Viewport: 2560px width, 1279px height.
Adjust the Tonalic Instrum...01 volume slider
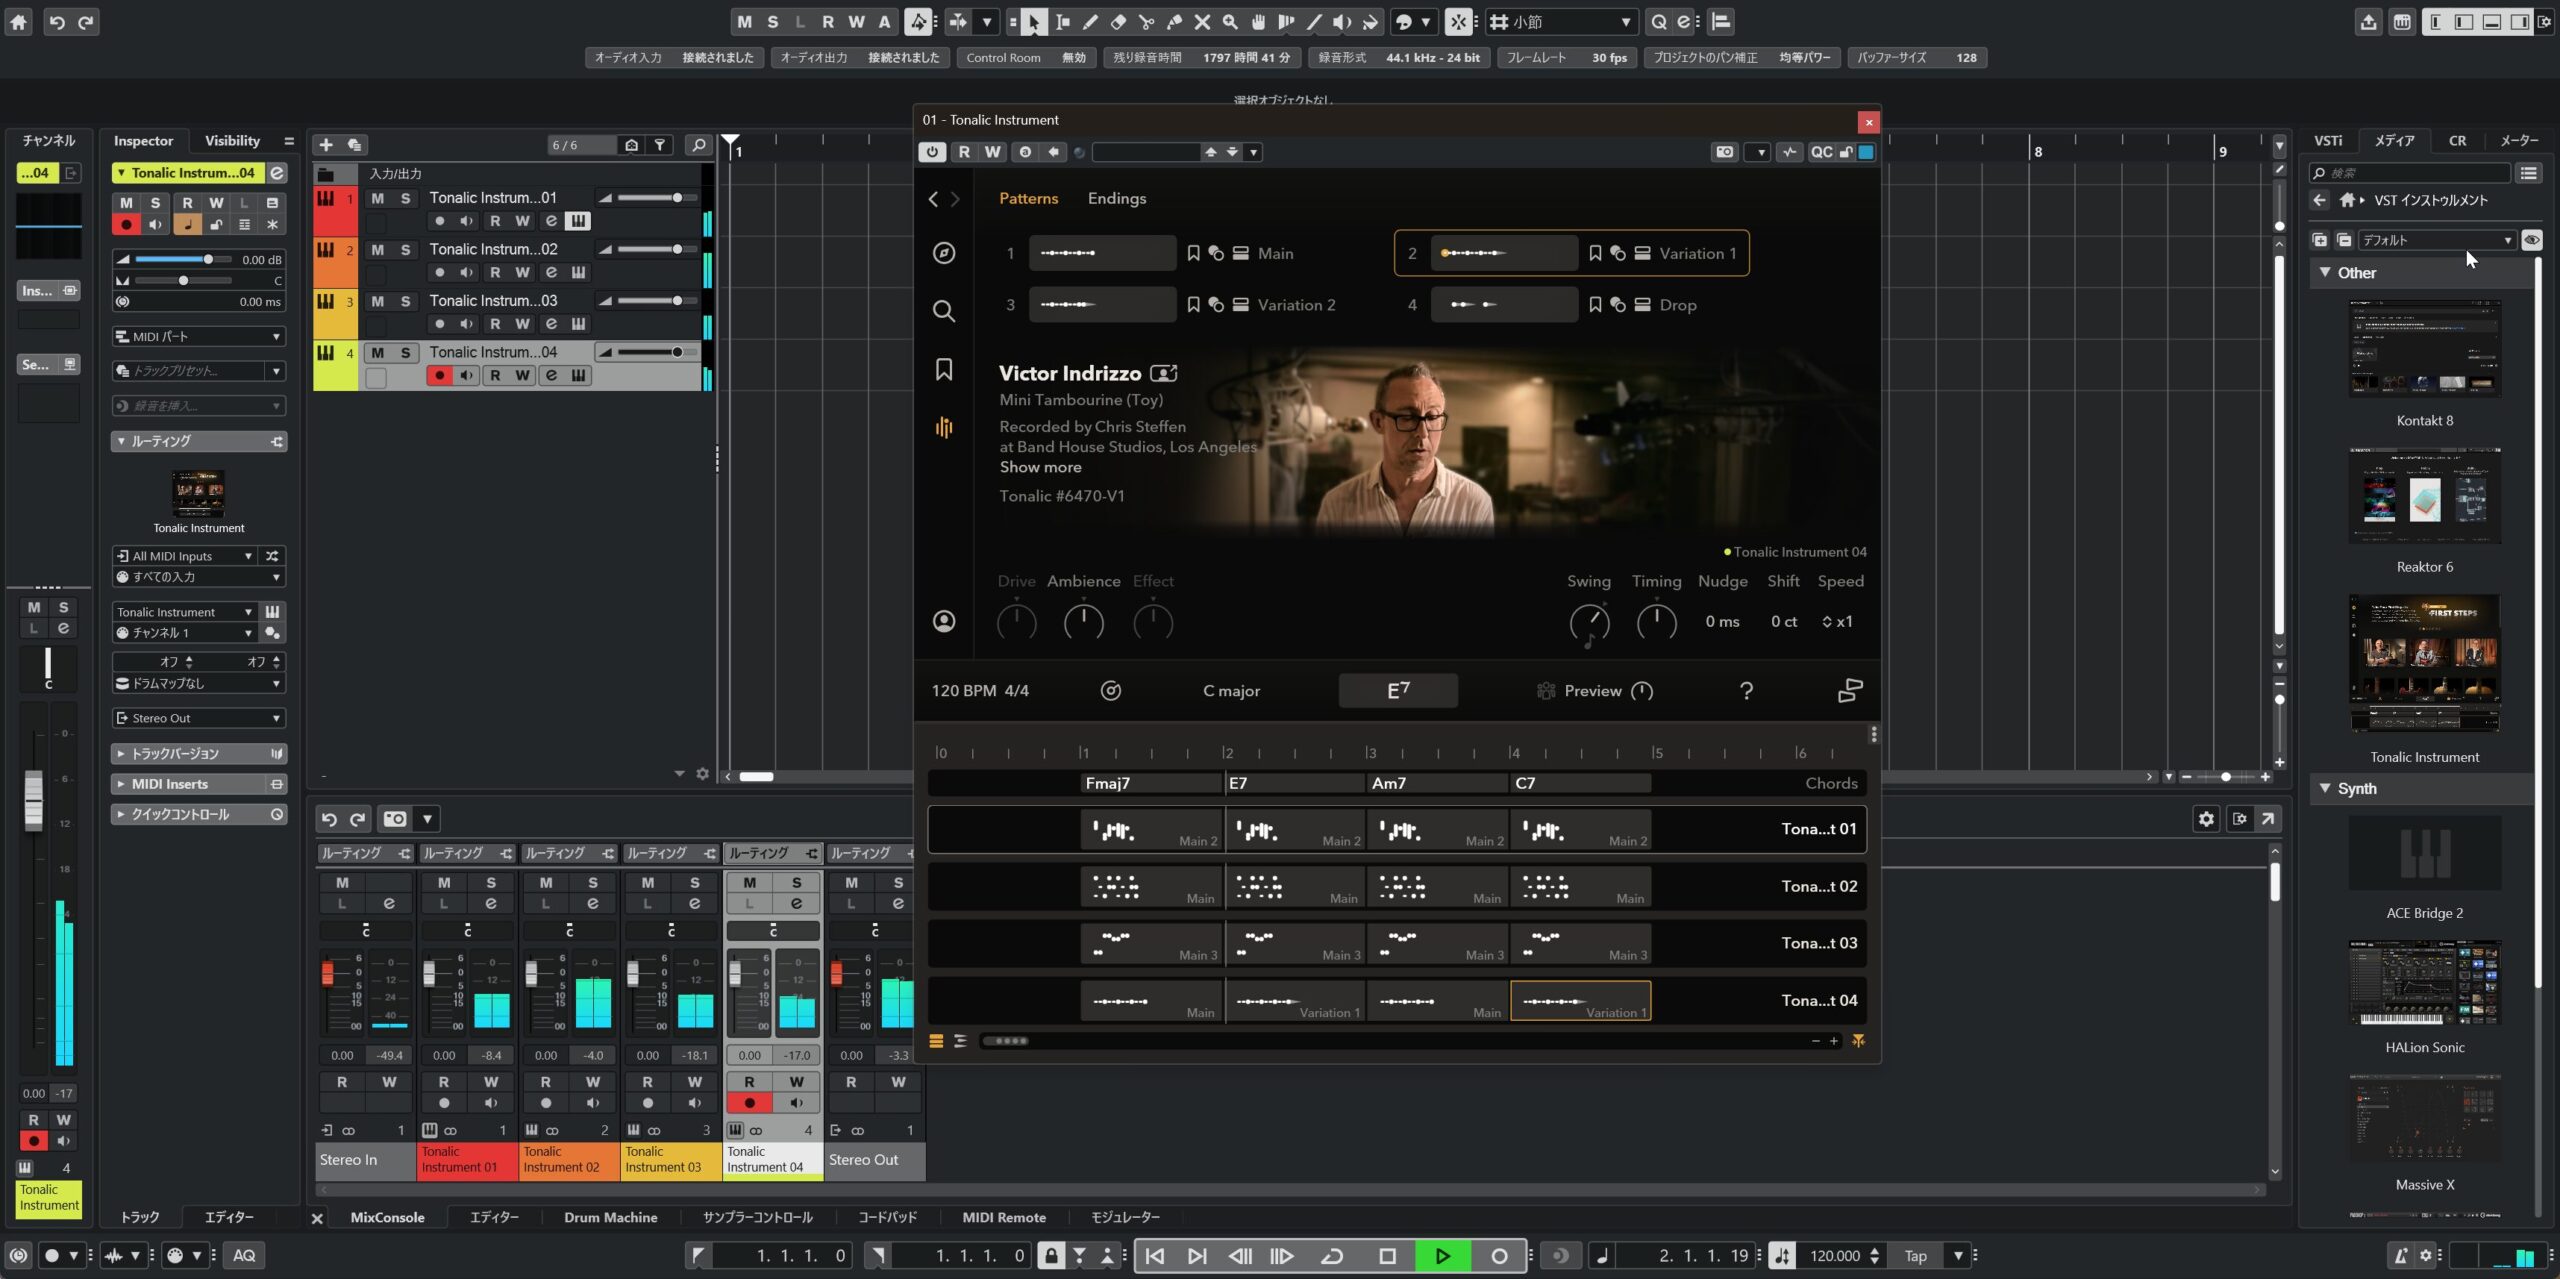[676, 198]
